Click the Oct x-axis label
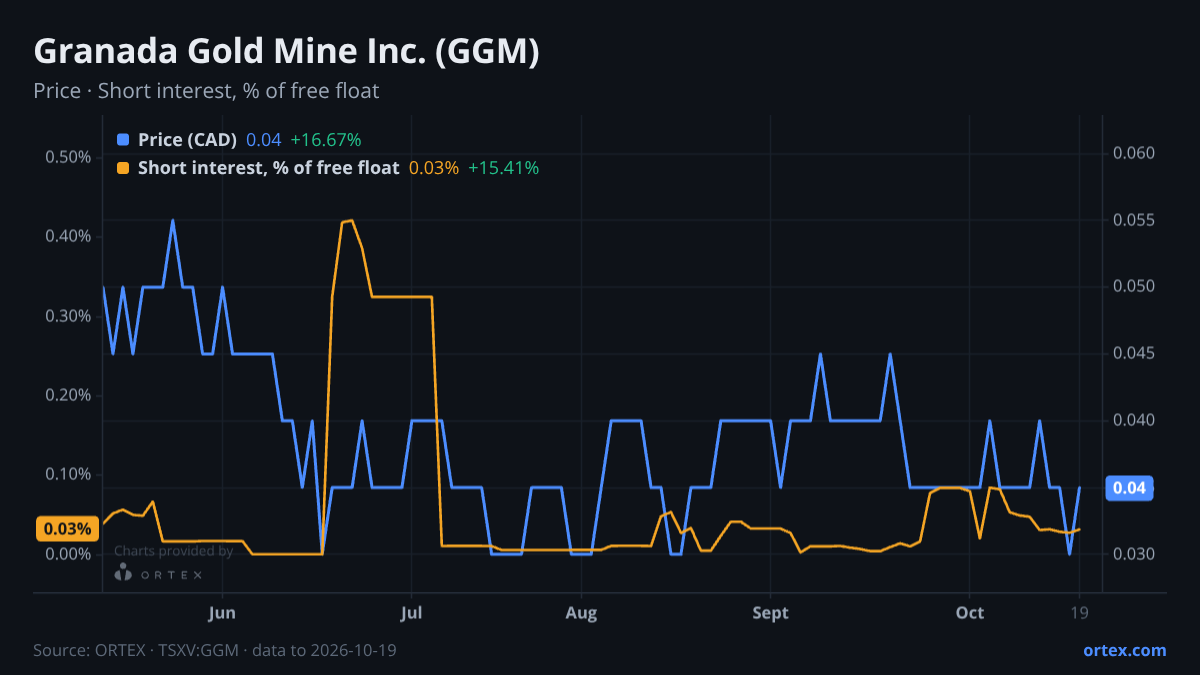Image resolution: width=1200 pixels, height=675 pixels. (969, 613)
